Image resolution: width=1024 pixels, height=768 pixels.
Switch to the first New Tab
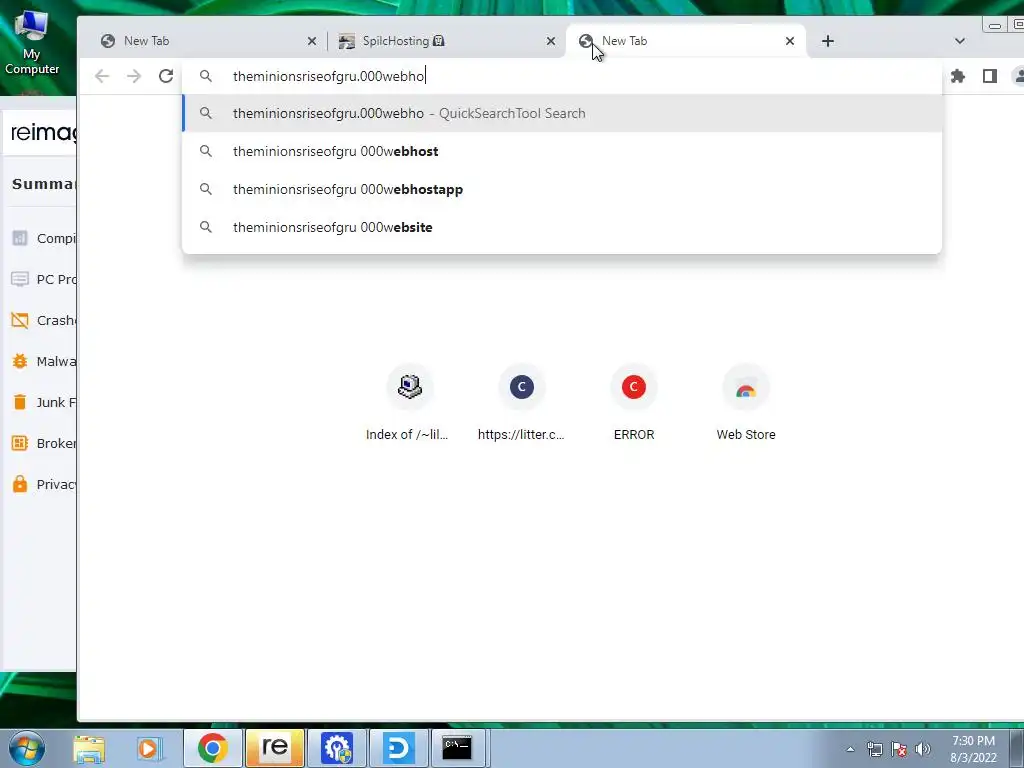click(x=202, y=41)
